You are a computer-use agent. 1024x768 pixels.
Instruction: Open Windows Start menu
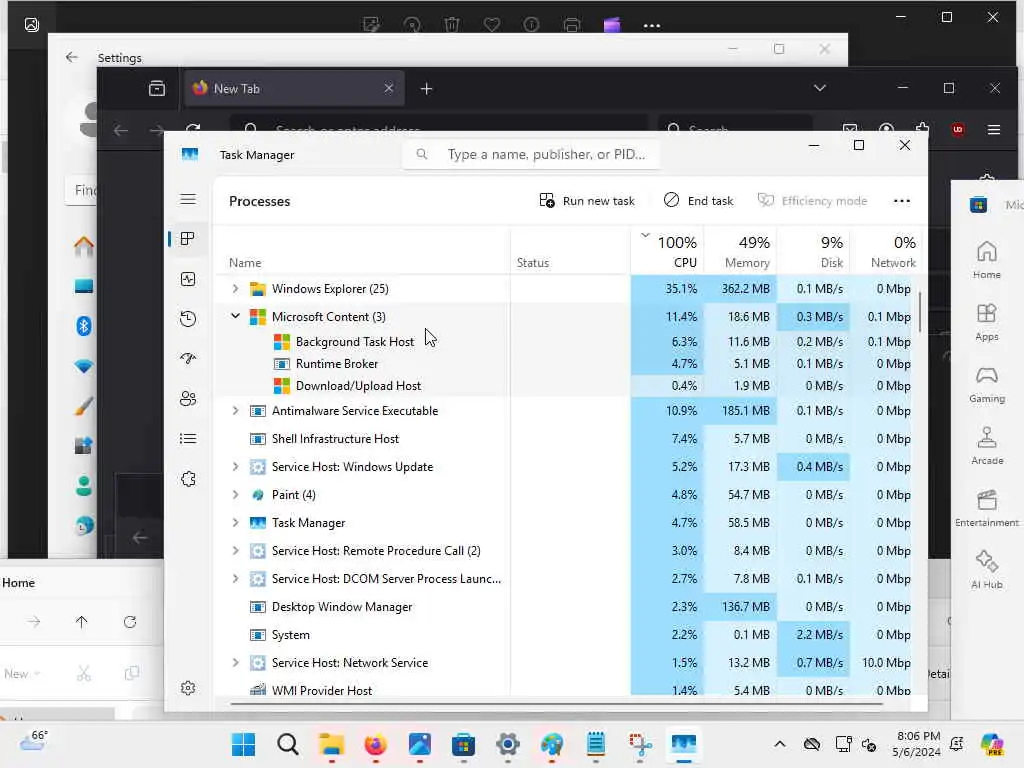coord(244,744)
